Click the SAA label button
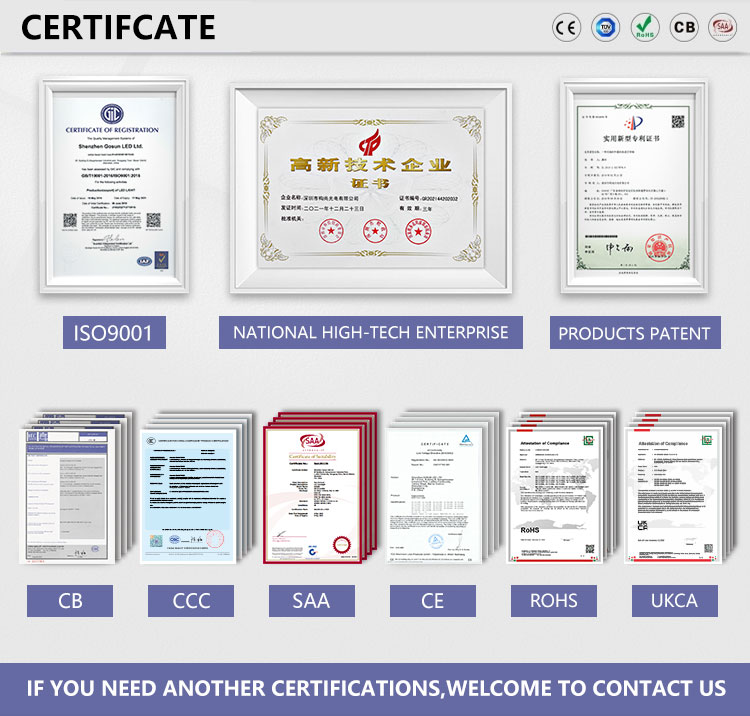 click(312, 601)
